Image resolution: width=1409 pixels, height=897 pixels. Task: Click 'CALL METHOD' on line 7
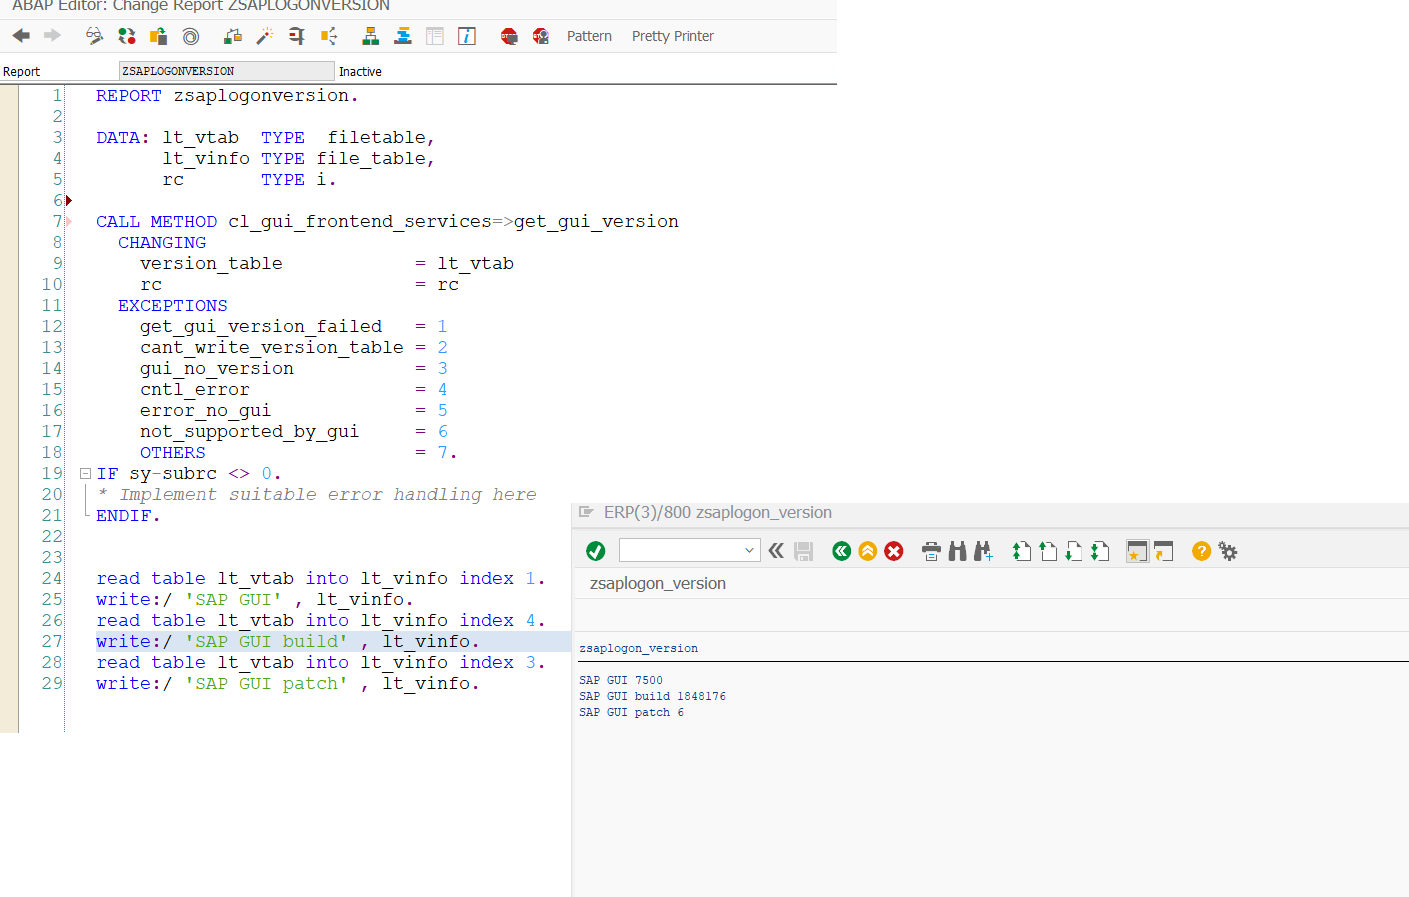pos(157,222)
